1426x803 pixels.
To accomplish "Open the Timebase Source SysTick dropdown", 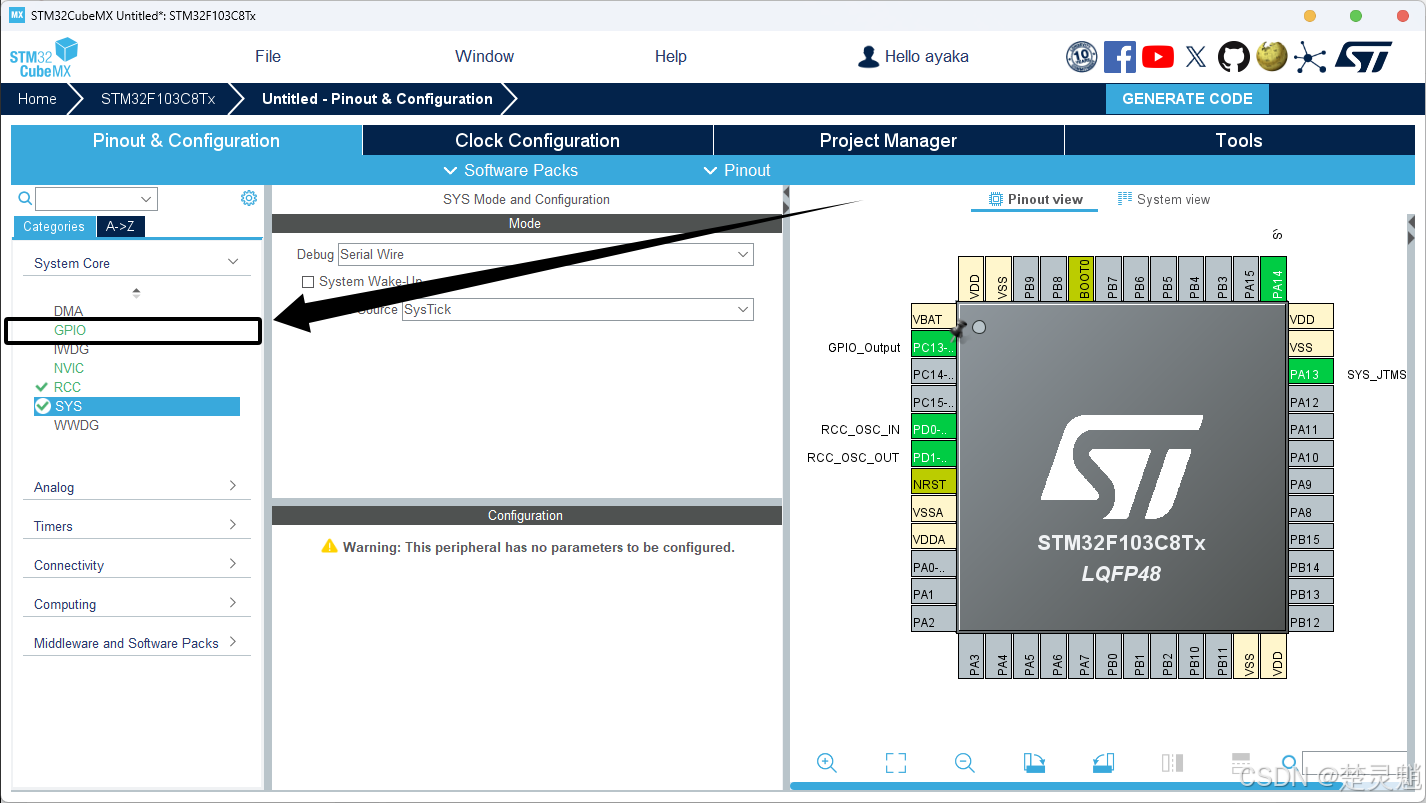I will [x=577, y=309].
